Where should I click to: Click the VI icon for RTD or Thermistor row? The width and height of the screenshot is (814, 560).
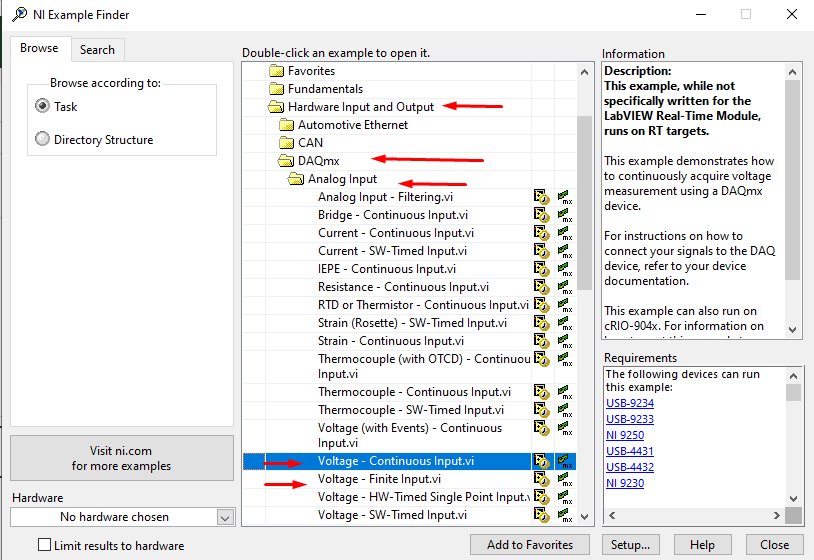pyautogui.click(x=541, y=305)
